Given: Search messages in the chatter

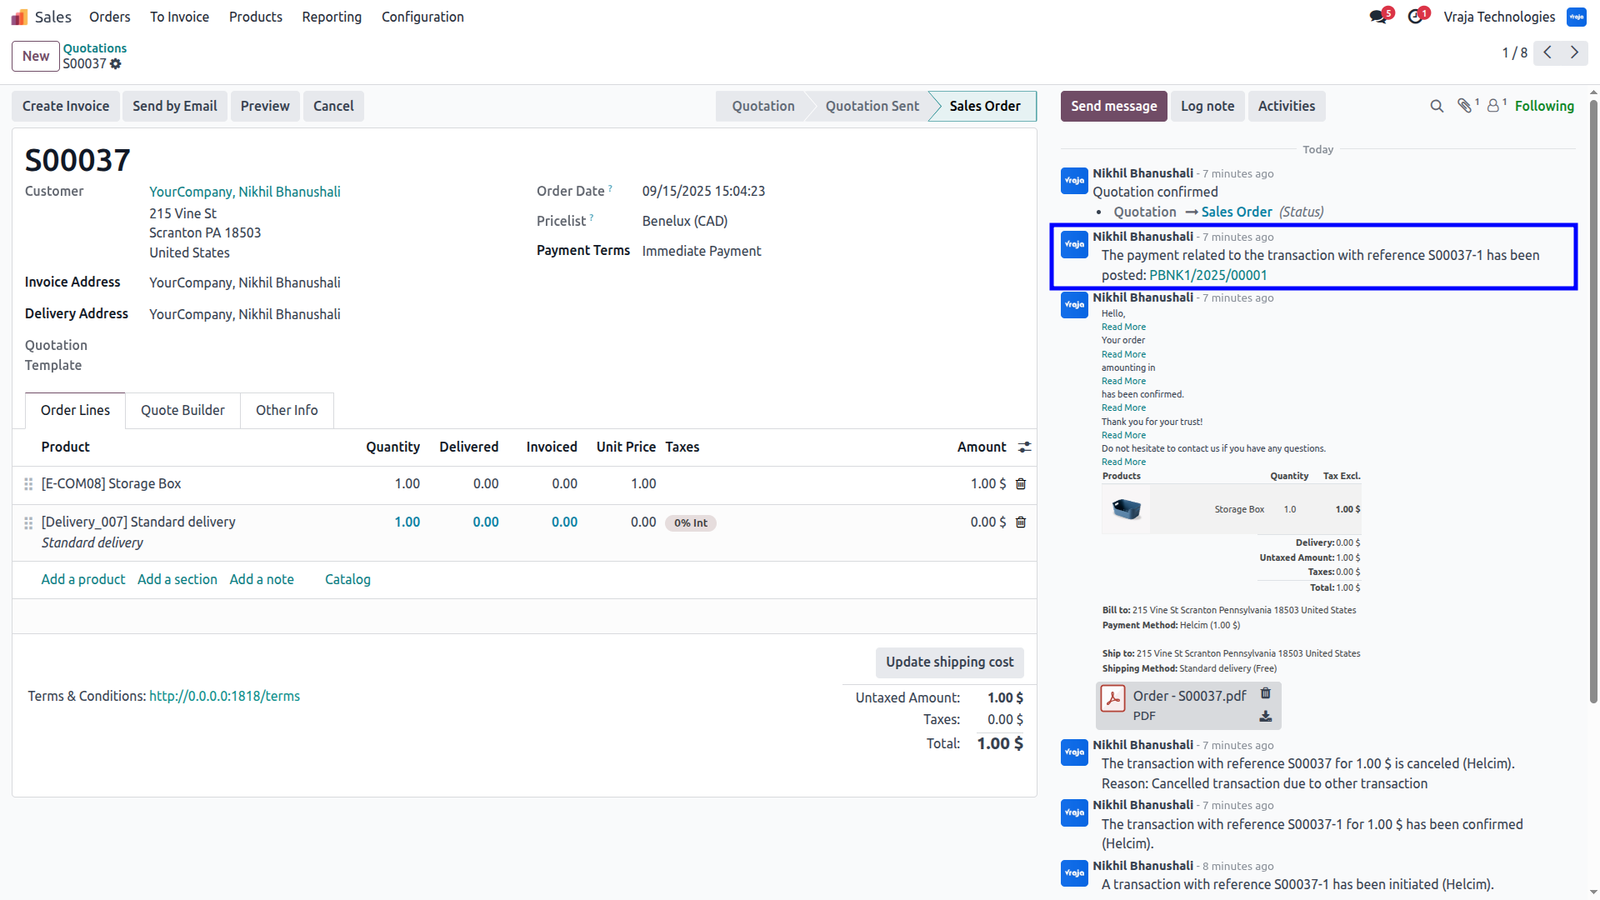Looking at the screenshot, I should 1437,106.
